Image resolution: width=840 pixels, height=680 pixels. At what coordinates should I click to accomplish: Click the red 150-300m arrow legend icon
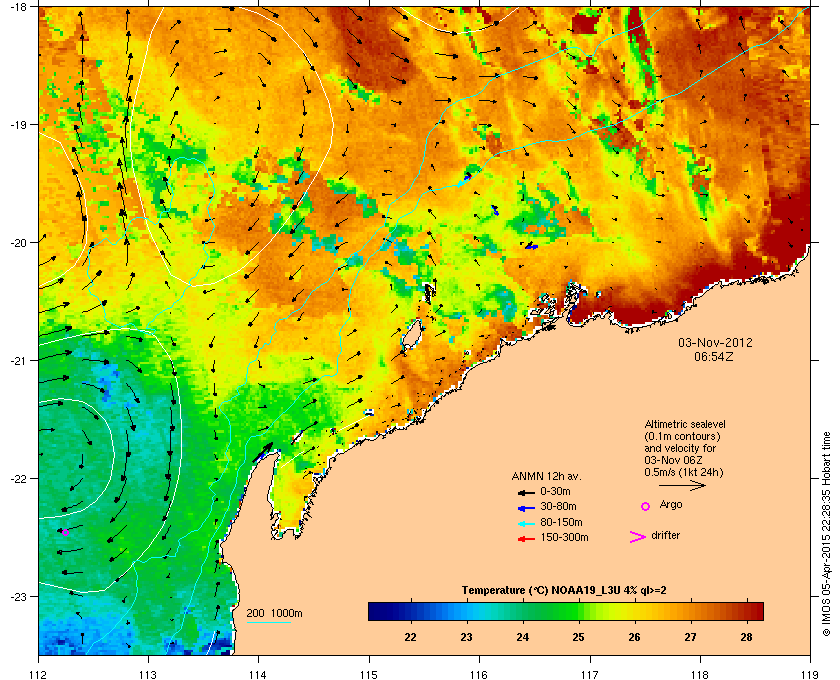coord(526,539)
